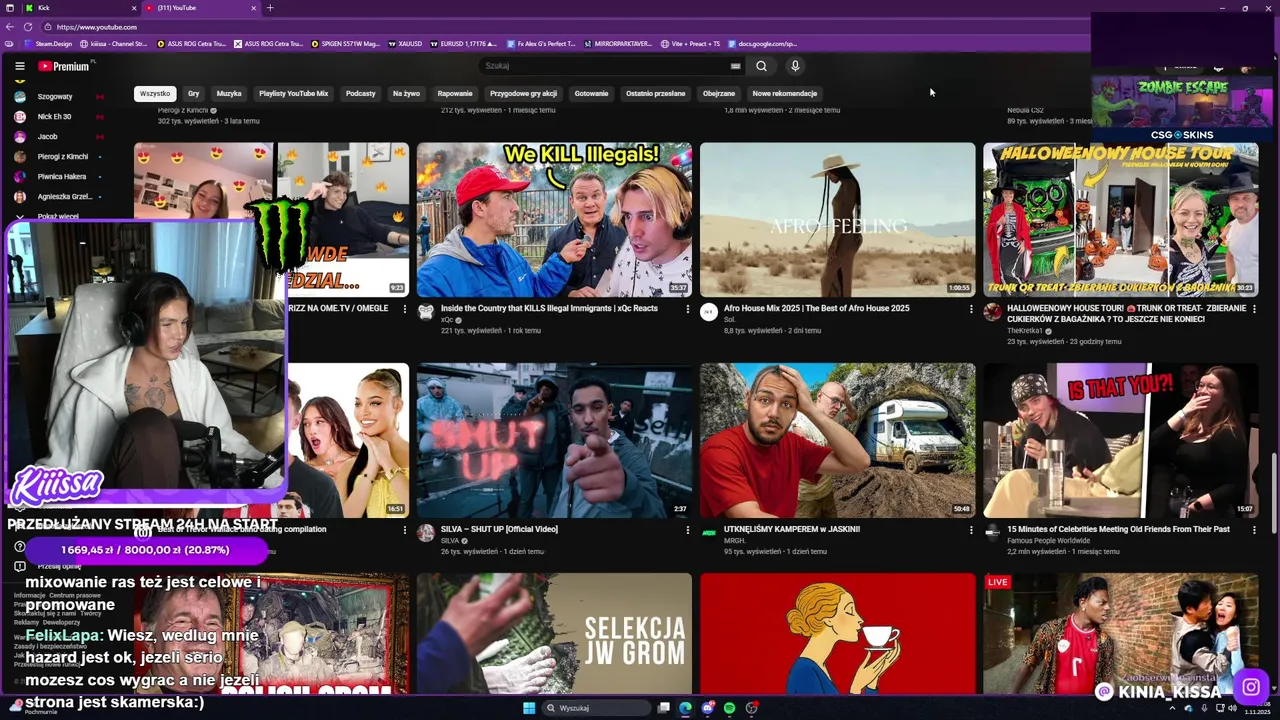Switch to the Kick browser tab
This screenshot has width=1280, height=720.
click(x=78, y=8)
